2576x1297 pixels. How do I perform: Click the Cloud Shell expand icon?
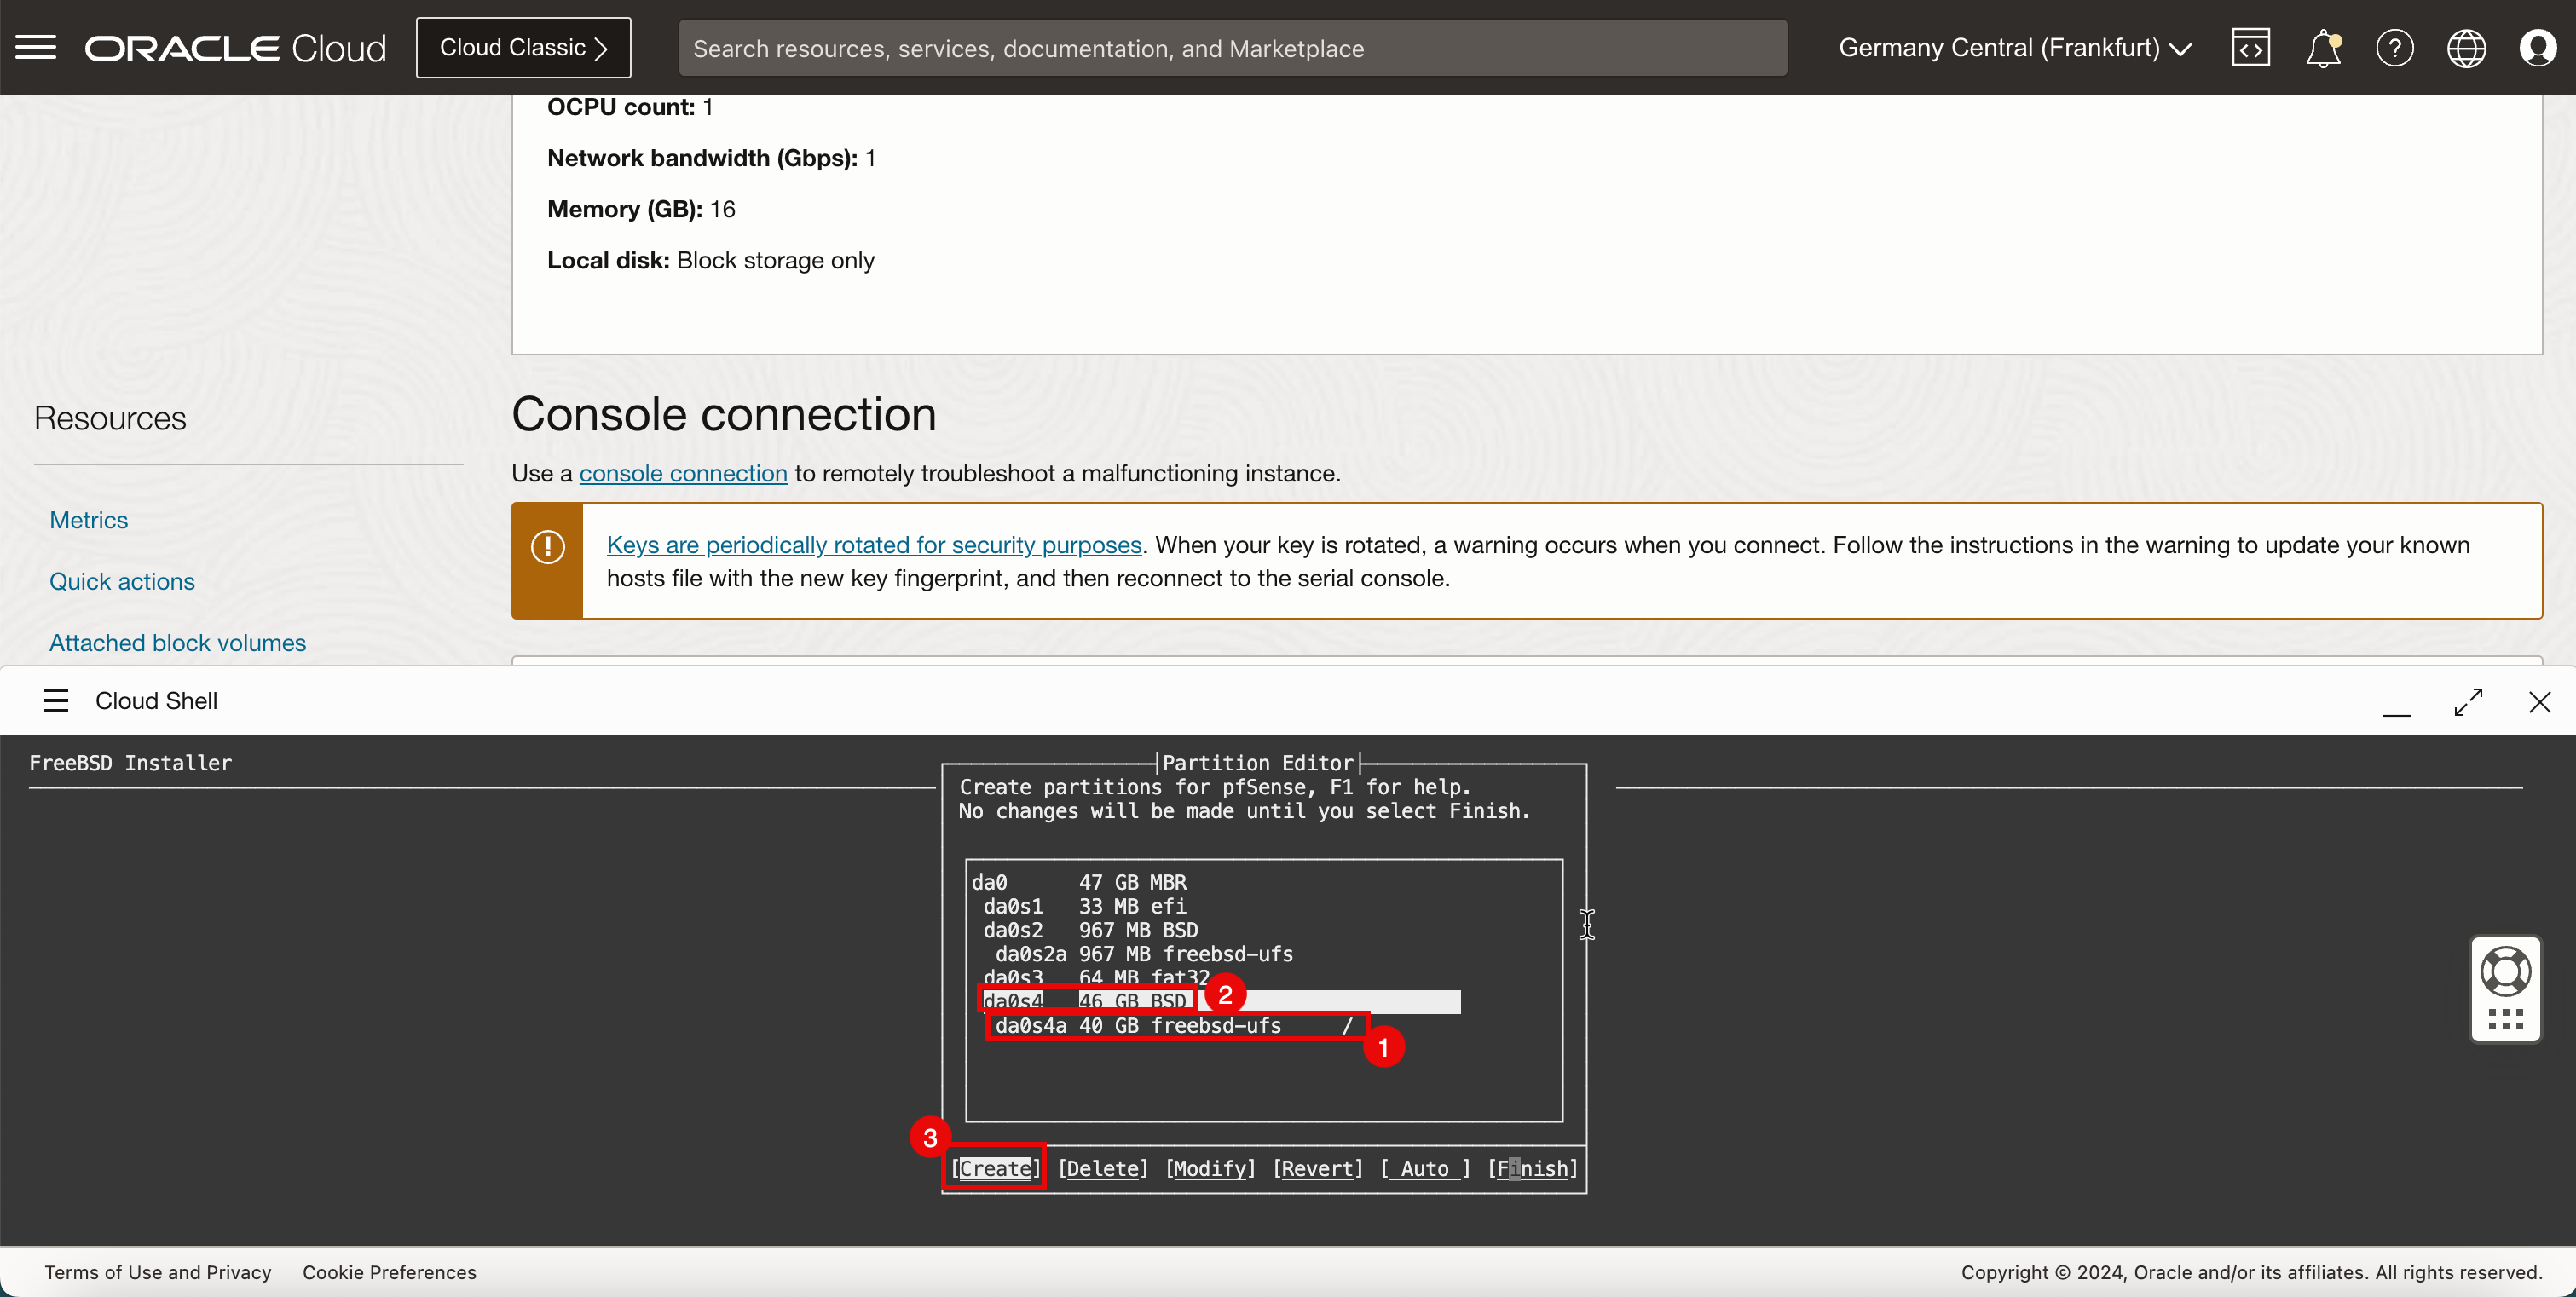2469,698
